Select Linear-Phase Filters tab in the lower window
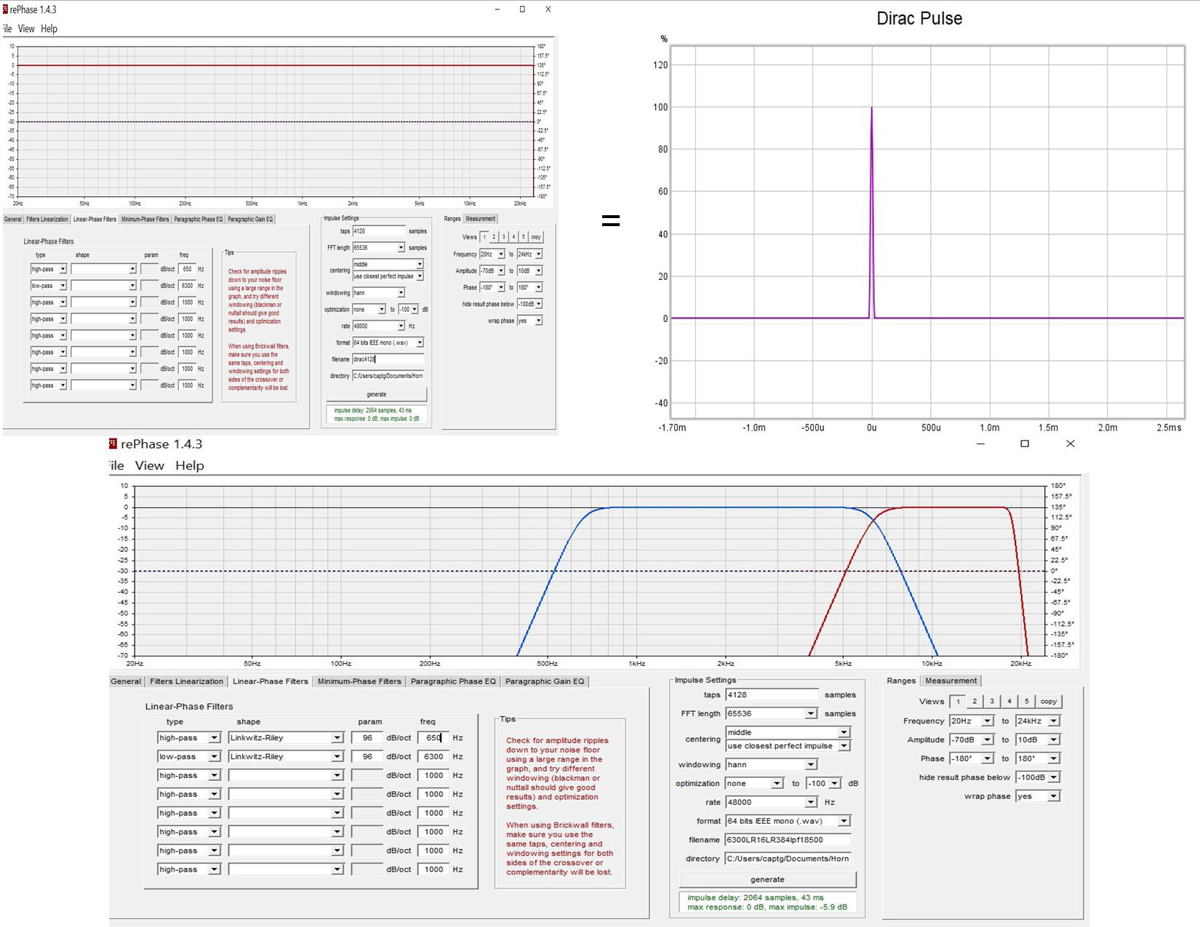Viewport: 1200px width, 927px height. 270,682
